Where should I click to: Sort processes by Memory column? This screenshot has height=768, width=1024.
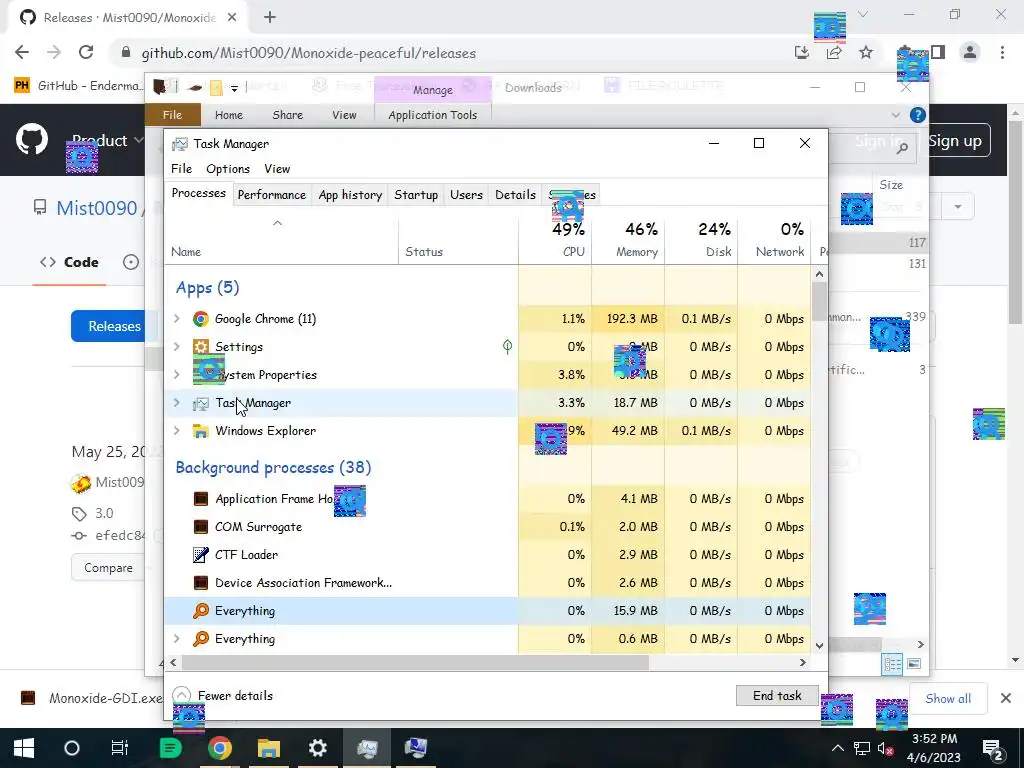tap(628, 240)
